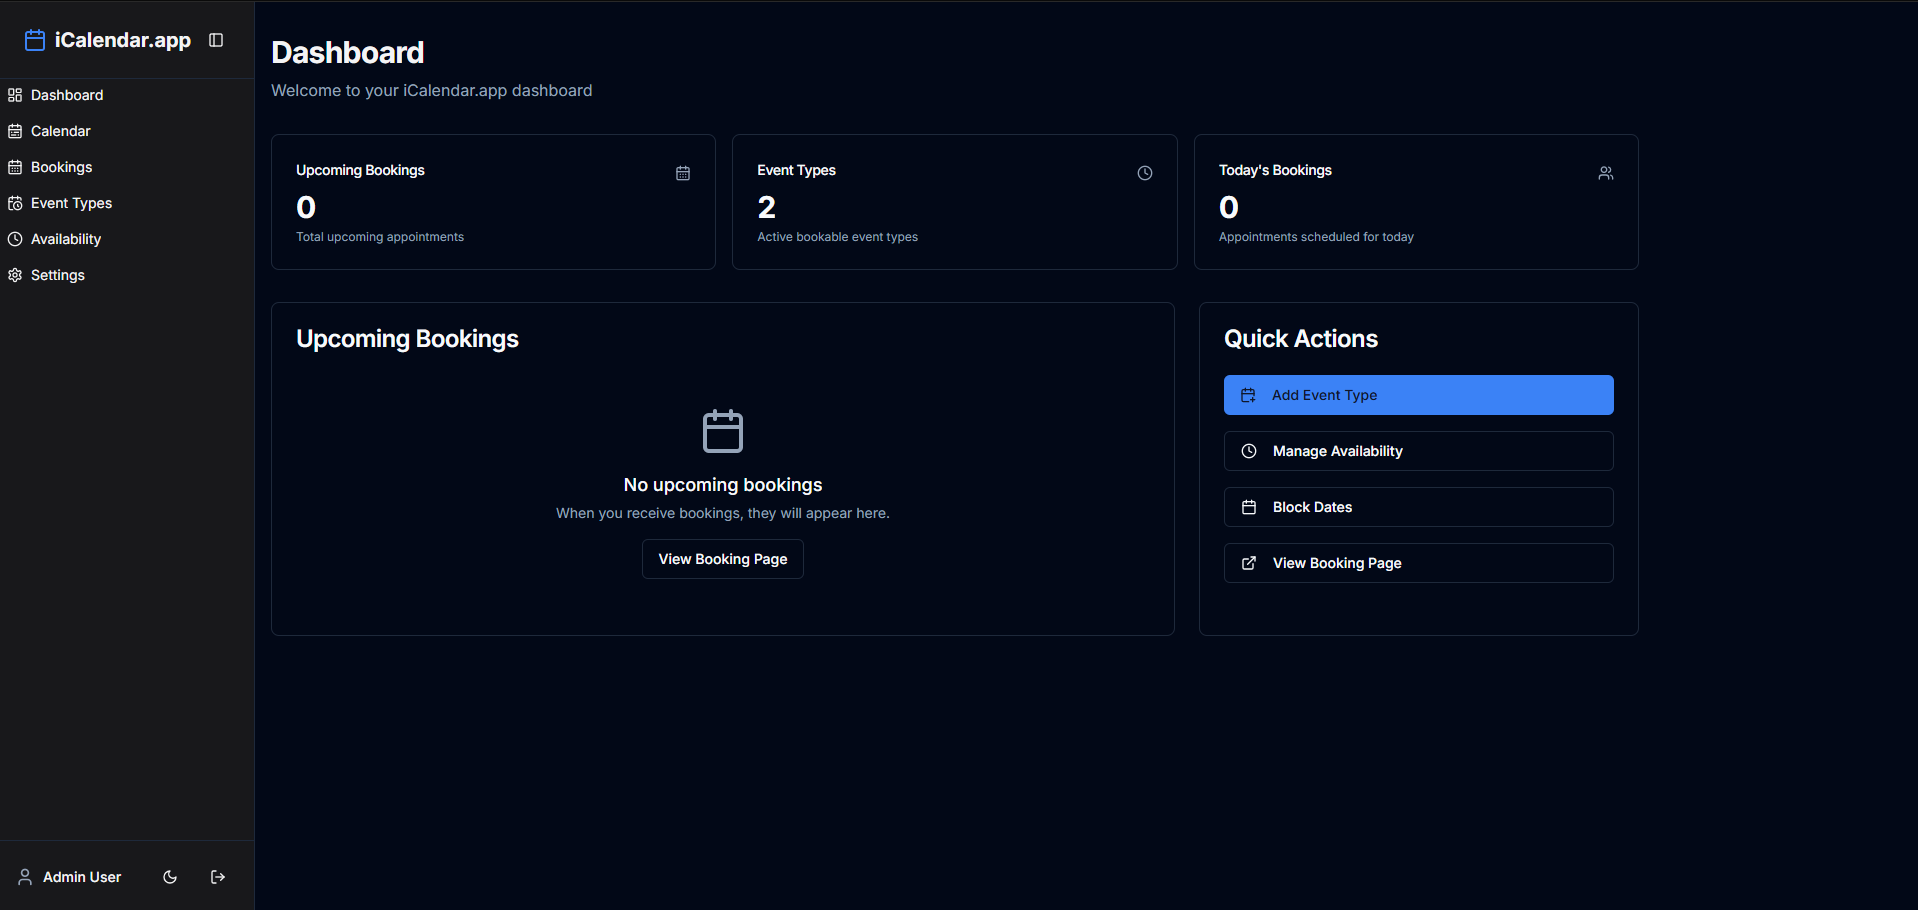Image resolution: width=1918 pixels, height=910 pixels.
Task: Click users icon on Today's Bookings card
Action: click(1606, 173)
